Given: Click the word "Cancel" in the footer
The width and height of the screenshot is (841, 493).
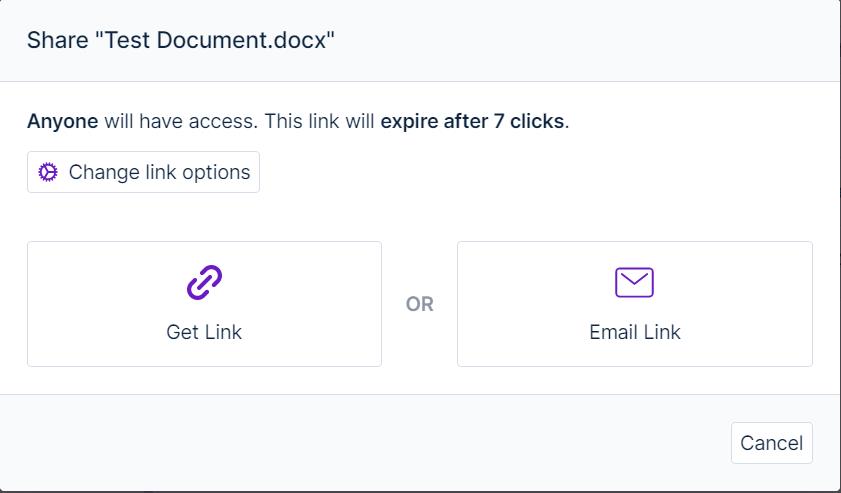Looking at the screenshot, I should 772,443.
